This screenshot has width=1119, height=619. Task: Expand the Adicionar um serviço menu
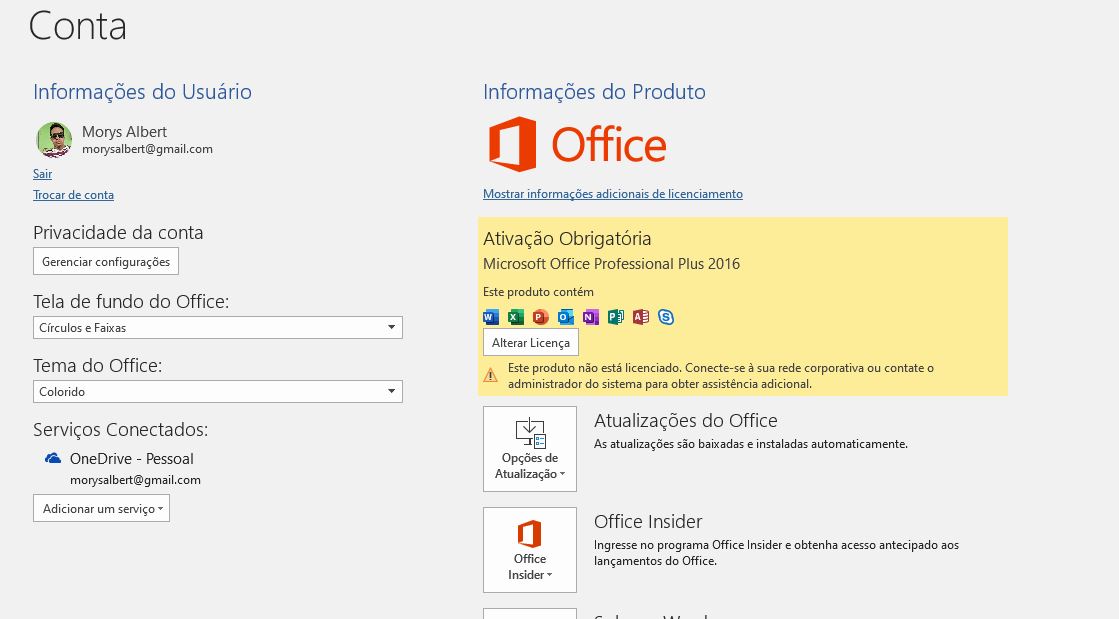pos(101,508)
